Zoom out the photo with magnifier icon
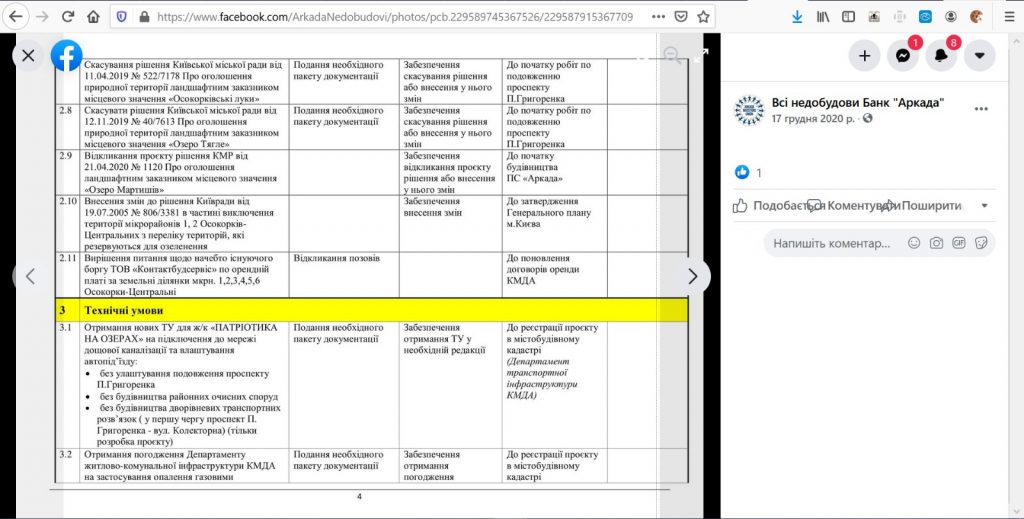Image resolution: width=1024 pixels, height=519 pixels. point(672,55)
